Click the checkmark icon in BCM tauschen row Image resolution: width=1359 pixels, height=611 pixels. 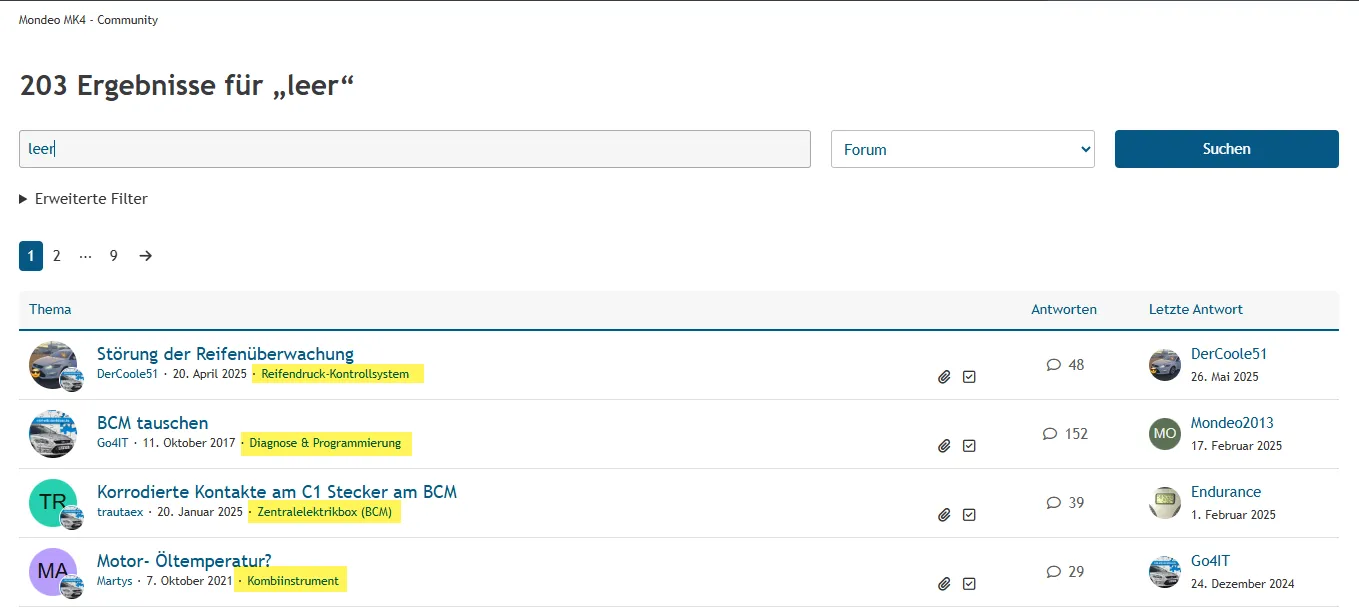[969, 446]
